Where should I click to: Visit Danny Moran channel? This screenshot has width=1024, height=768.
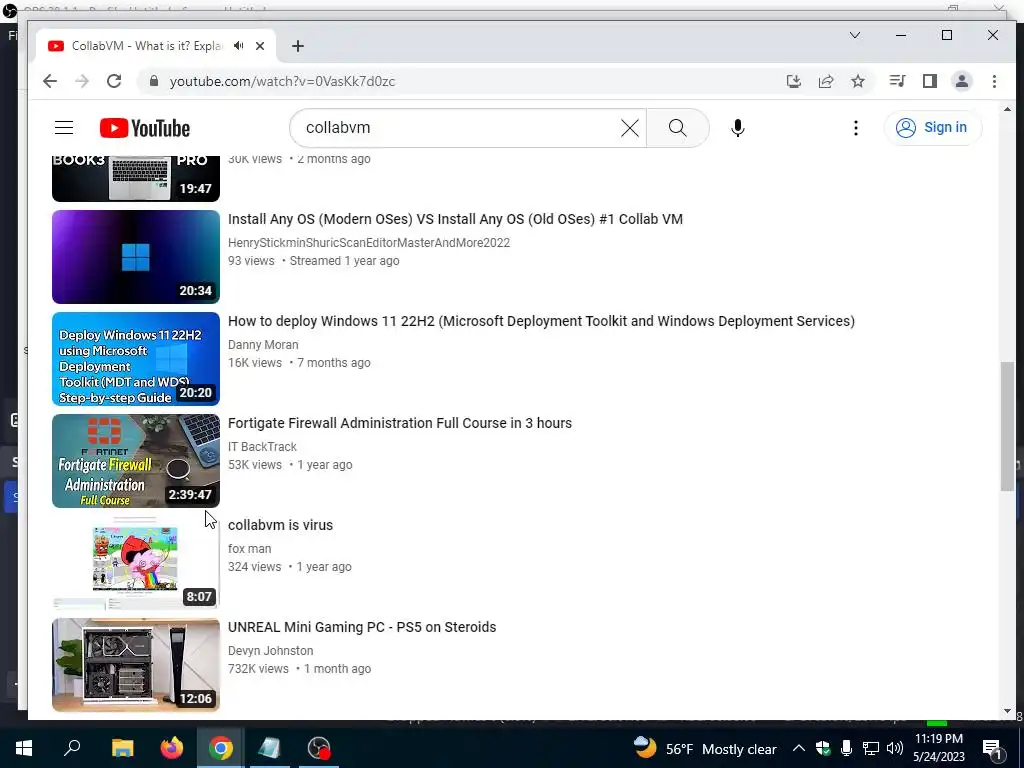point(263,345)
